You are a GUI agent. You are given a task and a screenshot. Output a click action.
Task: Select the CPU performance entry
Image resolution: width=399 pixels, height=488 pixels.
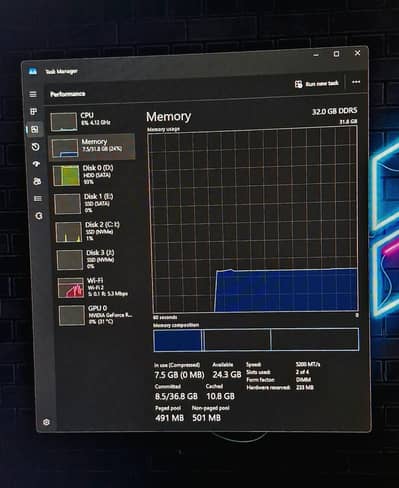point(92,121)
